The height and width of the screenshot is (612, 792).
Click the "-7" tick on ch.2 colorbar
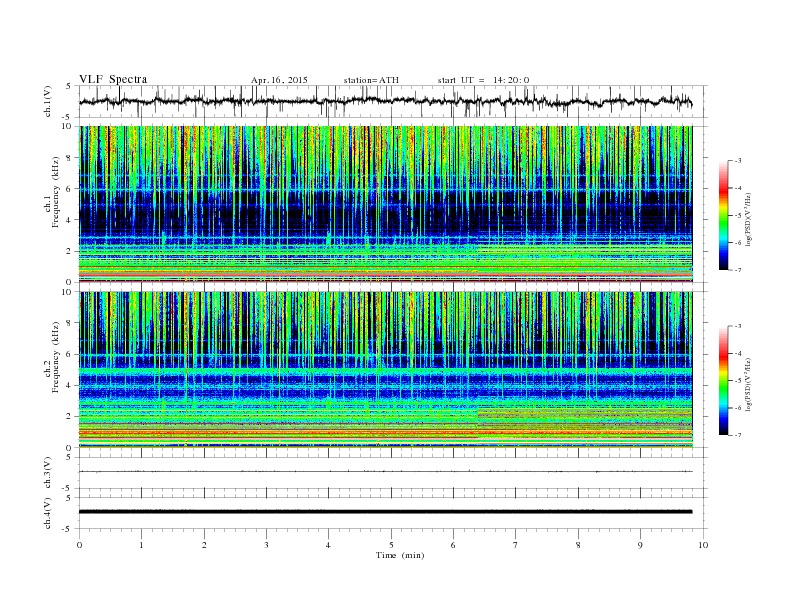tap(738, 435)
